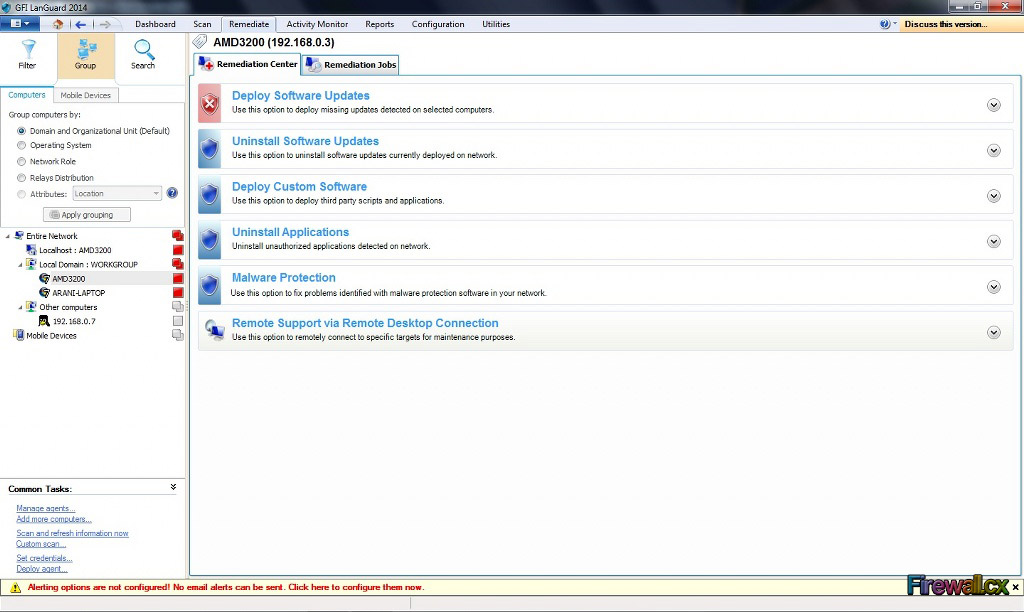Switch to Remediation Jobs tab

tap(351, 65)
